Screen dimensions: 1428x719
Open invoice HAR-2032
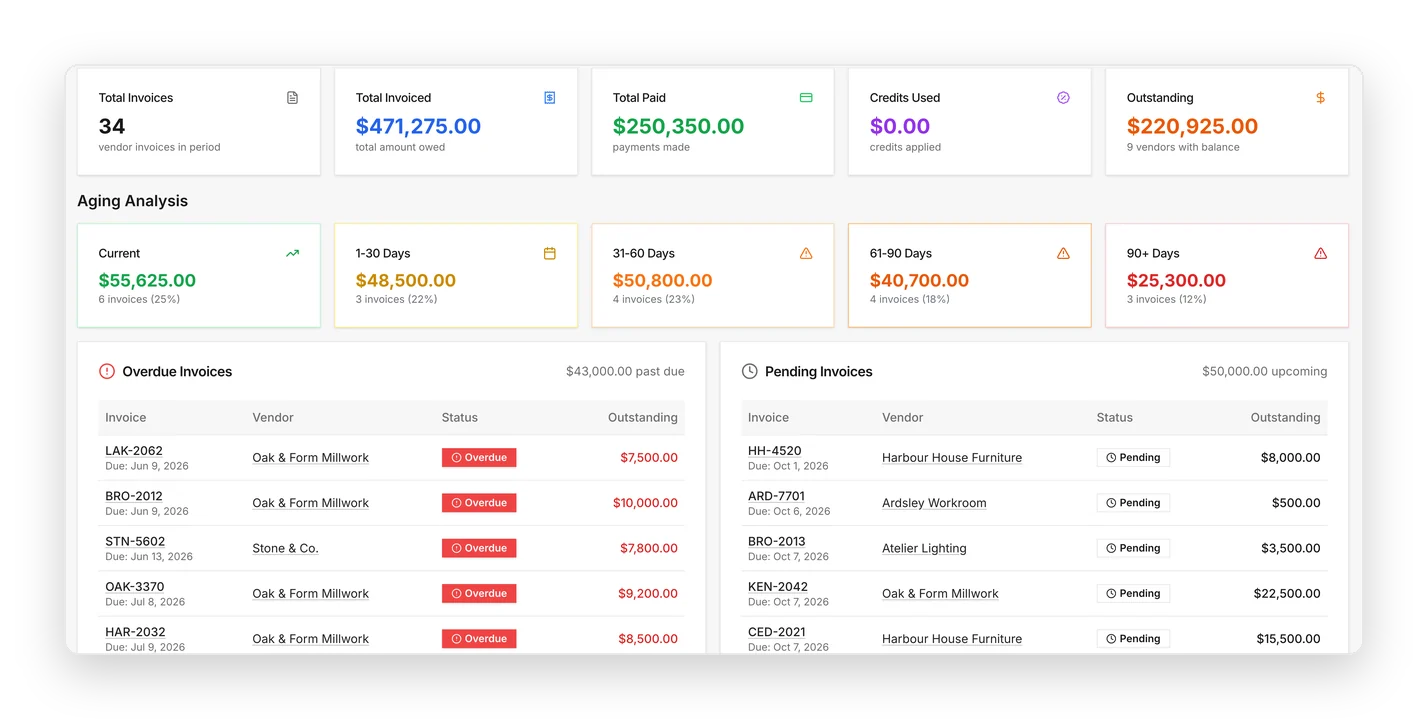[135, 632]
